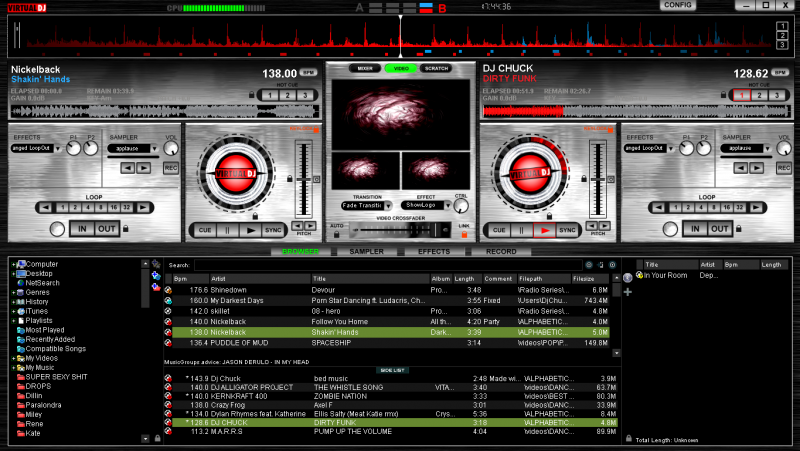Toggle hot cue lock on deck B
Screen dimensions: 800x451
723,95
